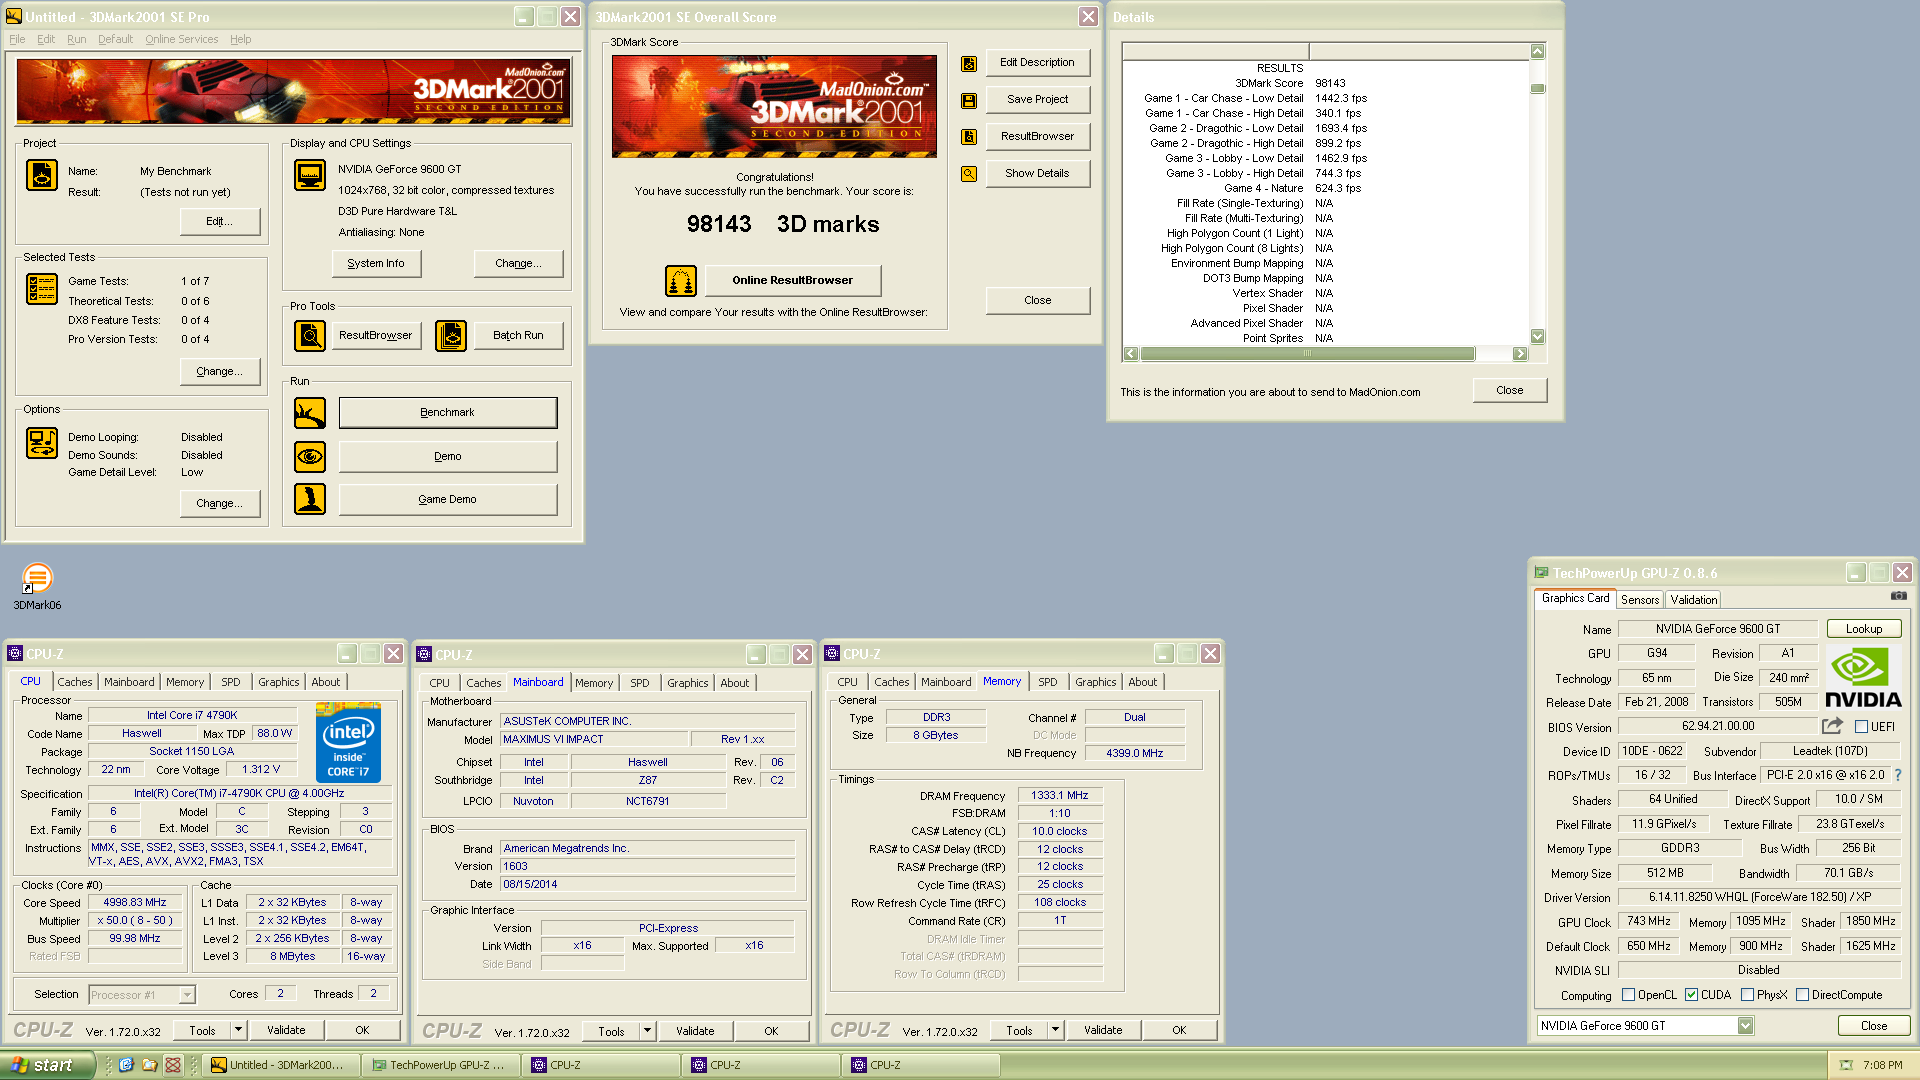Open the Processor #1 selection dropdown
The height and width of the screenshot is (1080, 1920).
coord(187,995)
